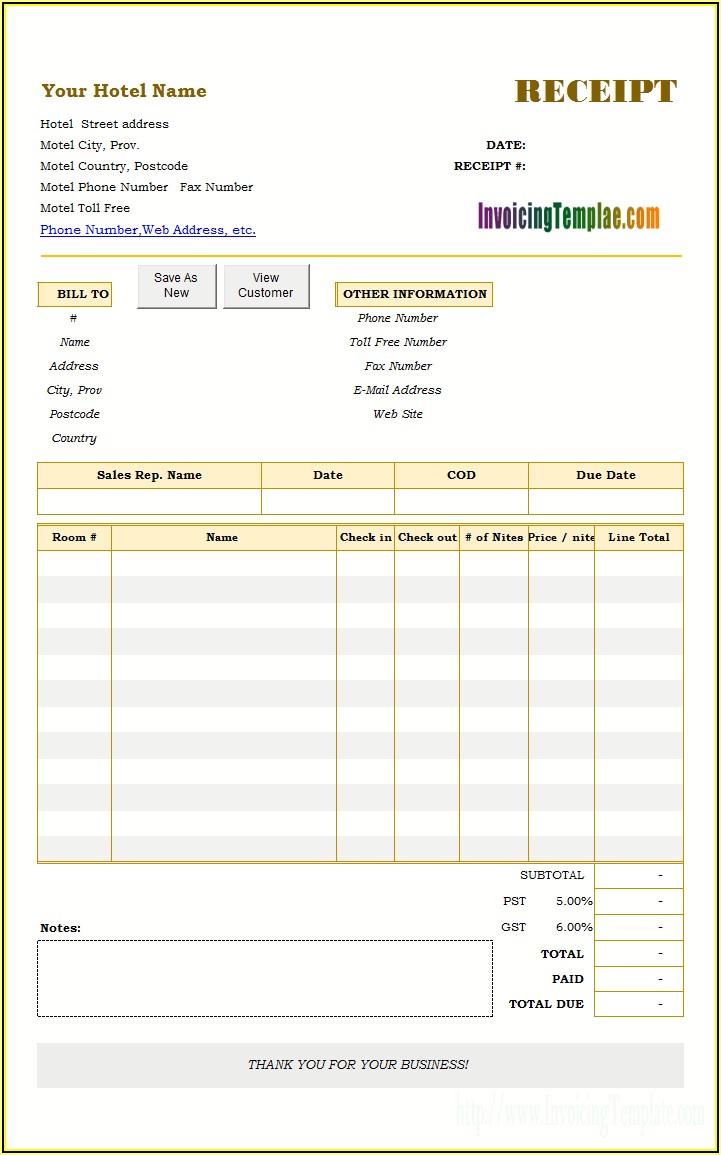This screenshot has height=1155, width=721.
Task: Click the OTHER INFORMATION header cell
Action: coord(414,294)
